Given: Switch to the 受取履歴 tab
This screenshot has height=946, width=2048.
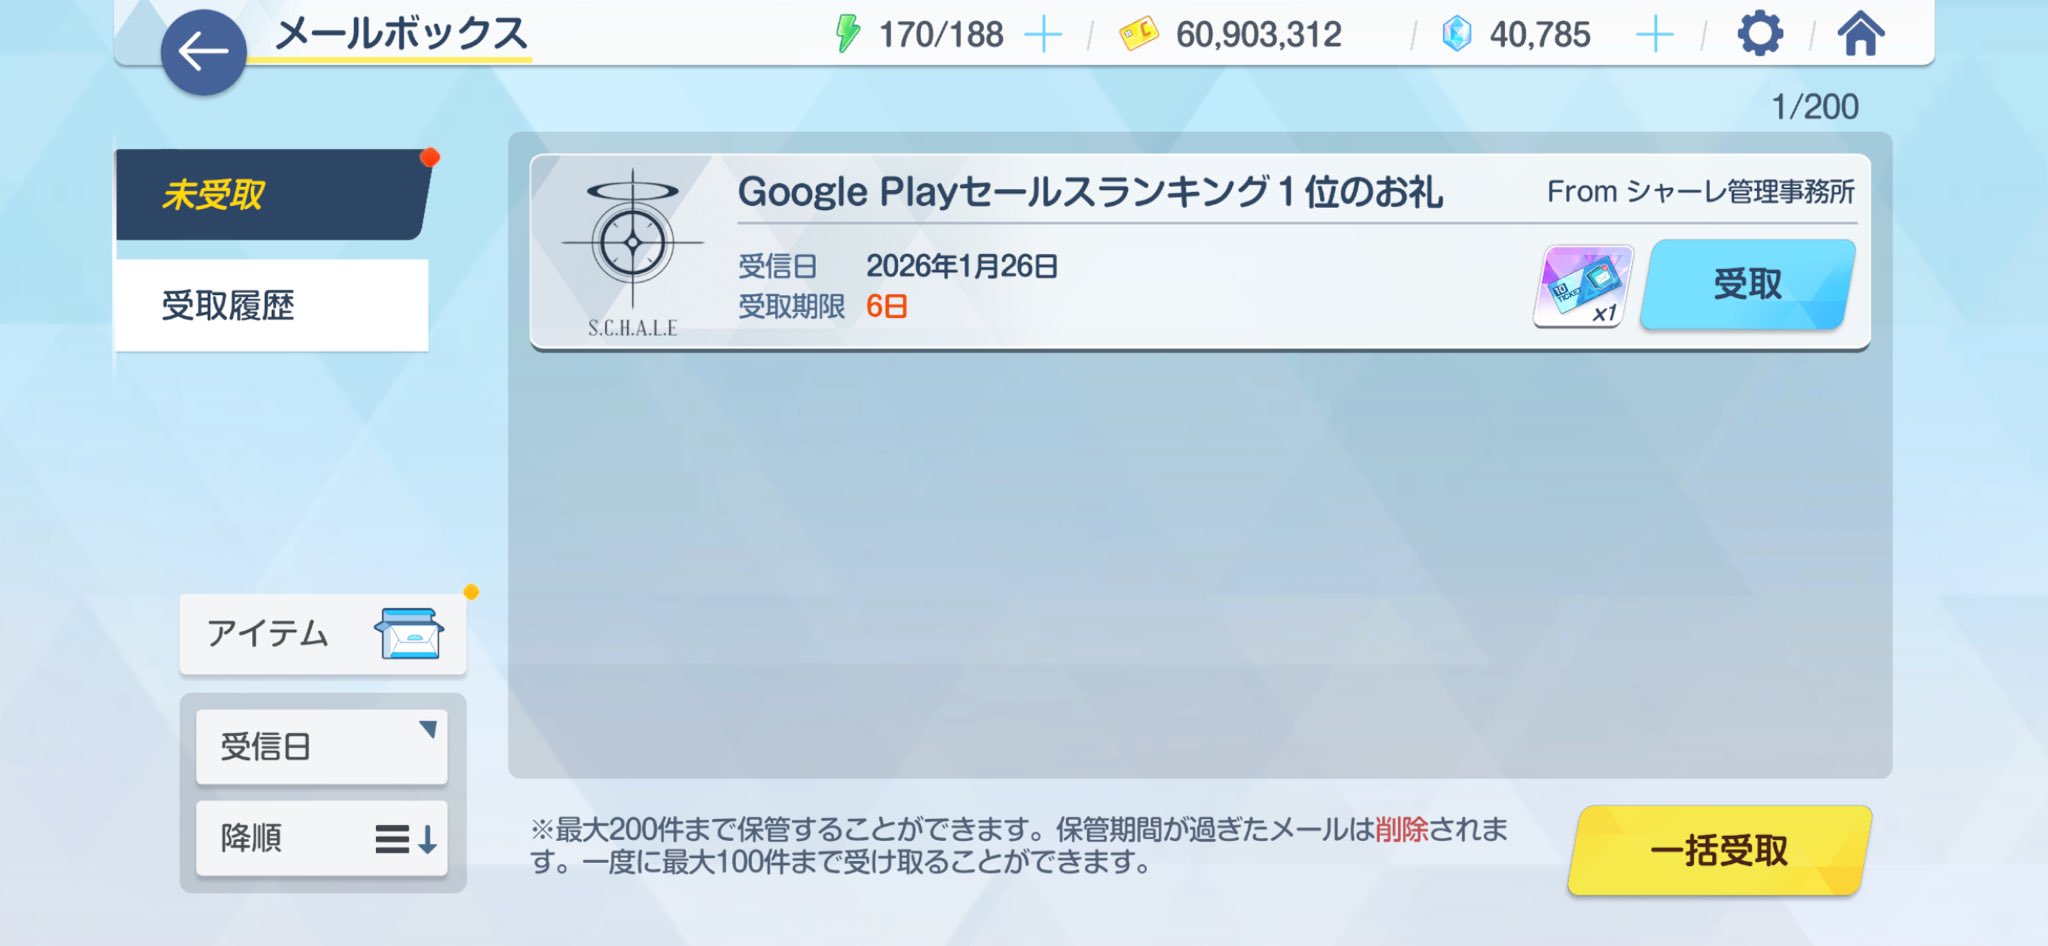Looking at the screenshot, I should (272, 305).
